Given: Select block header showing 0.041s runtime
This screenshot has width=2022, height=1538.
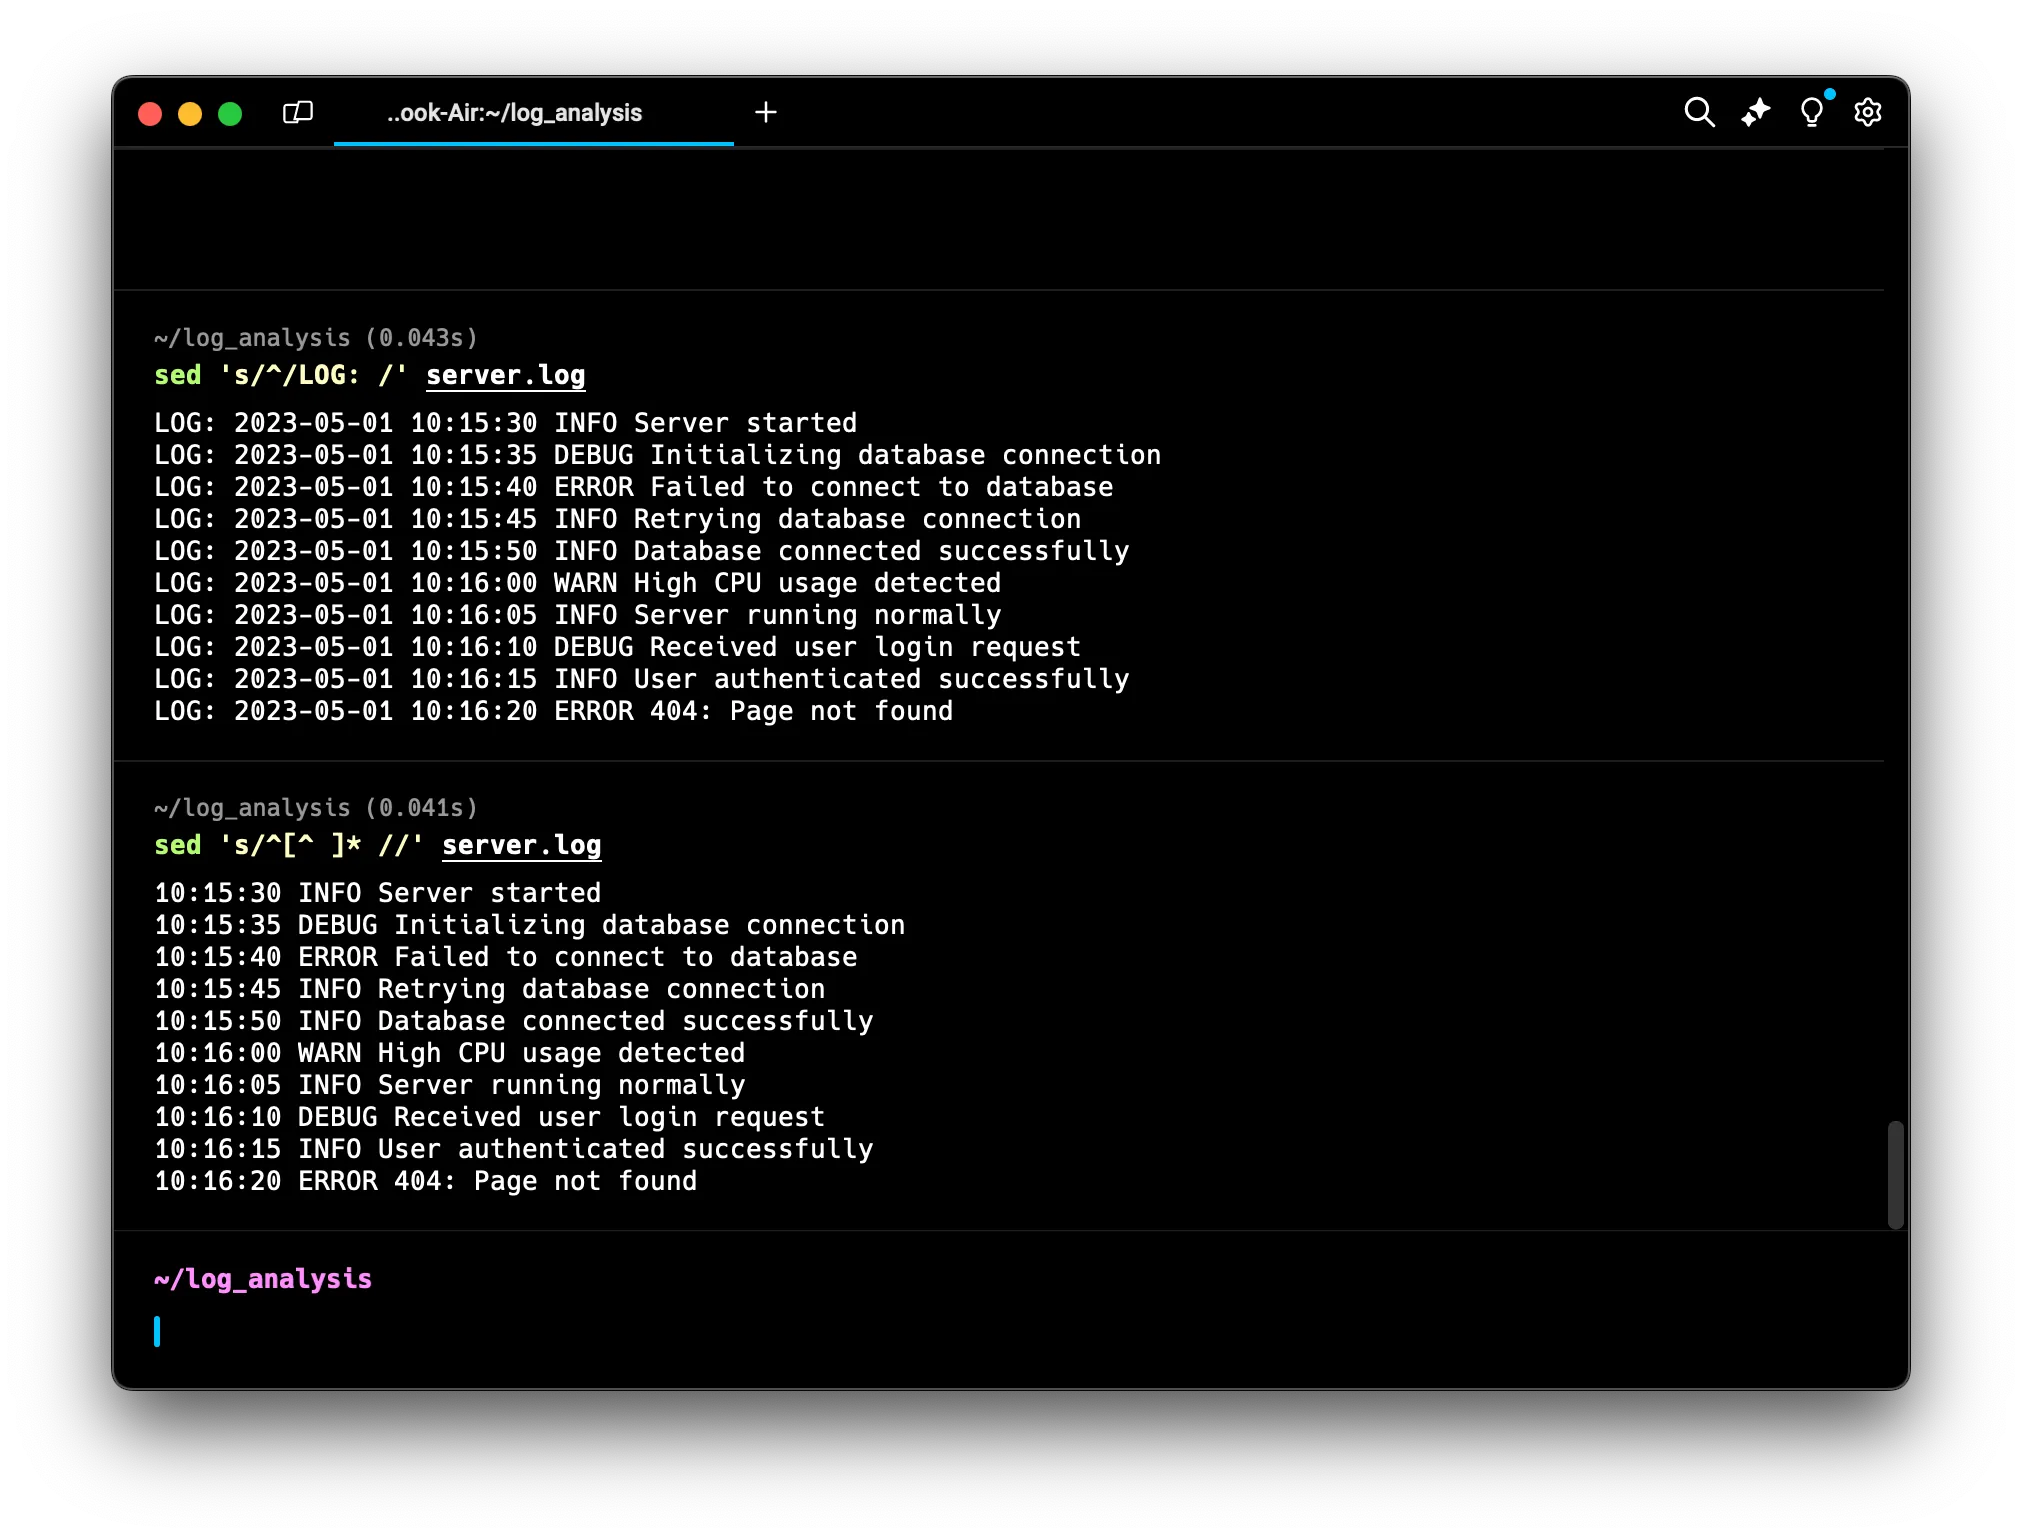Looking at the screenshot, I should [x=316, y=807].
